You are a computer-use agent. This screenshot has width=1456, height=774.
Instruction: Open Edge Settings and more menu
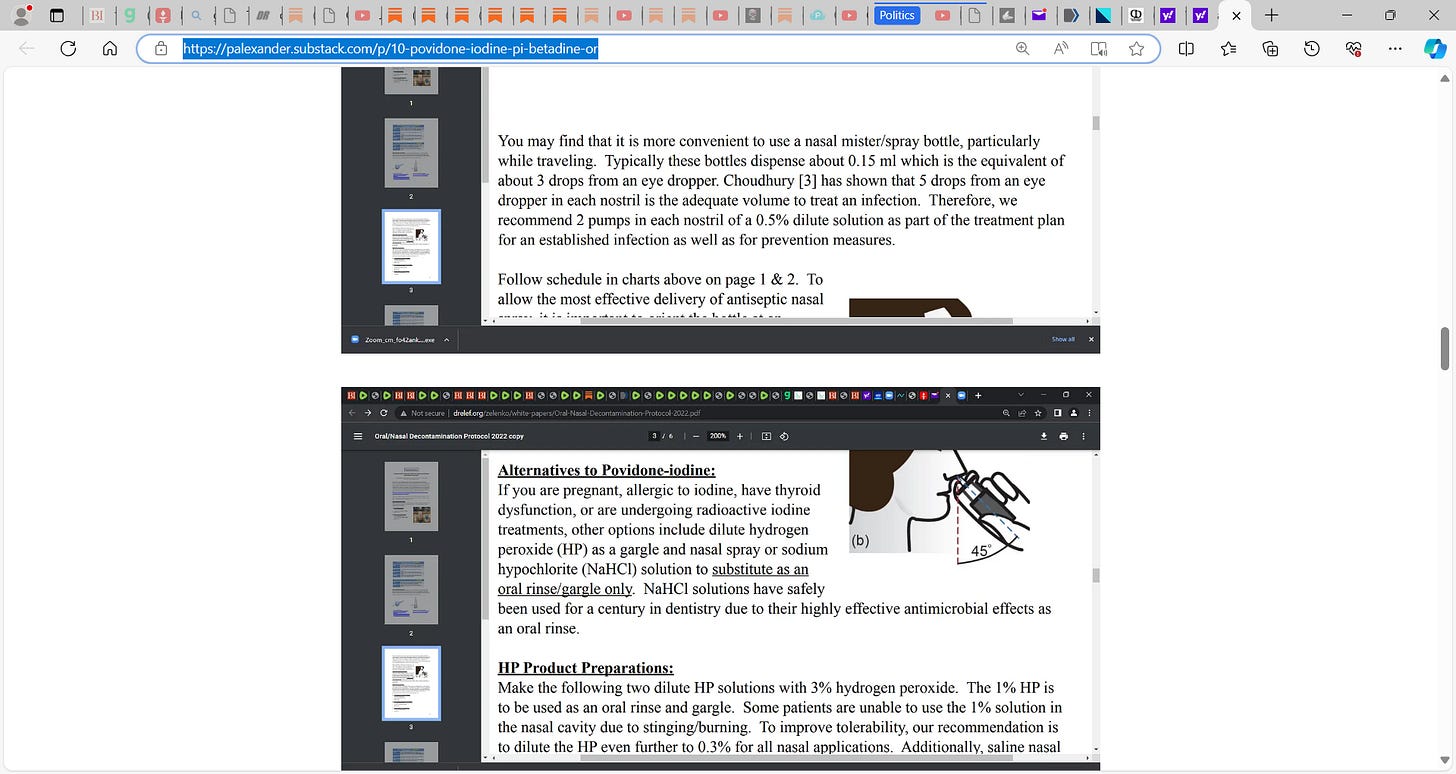(1396, 48)
